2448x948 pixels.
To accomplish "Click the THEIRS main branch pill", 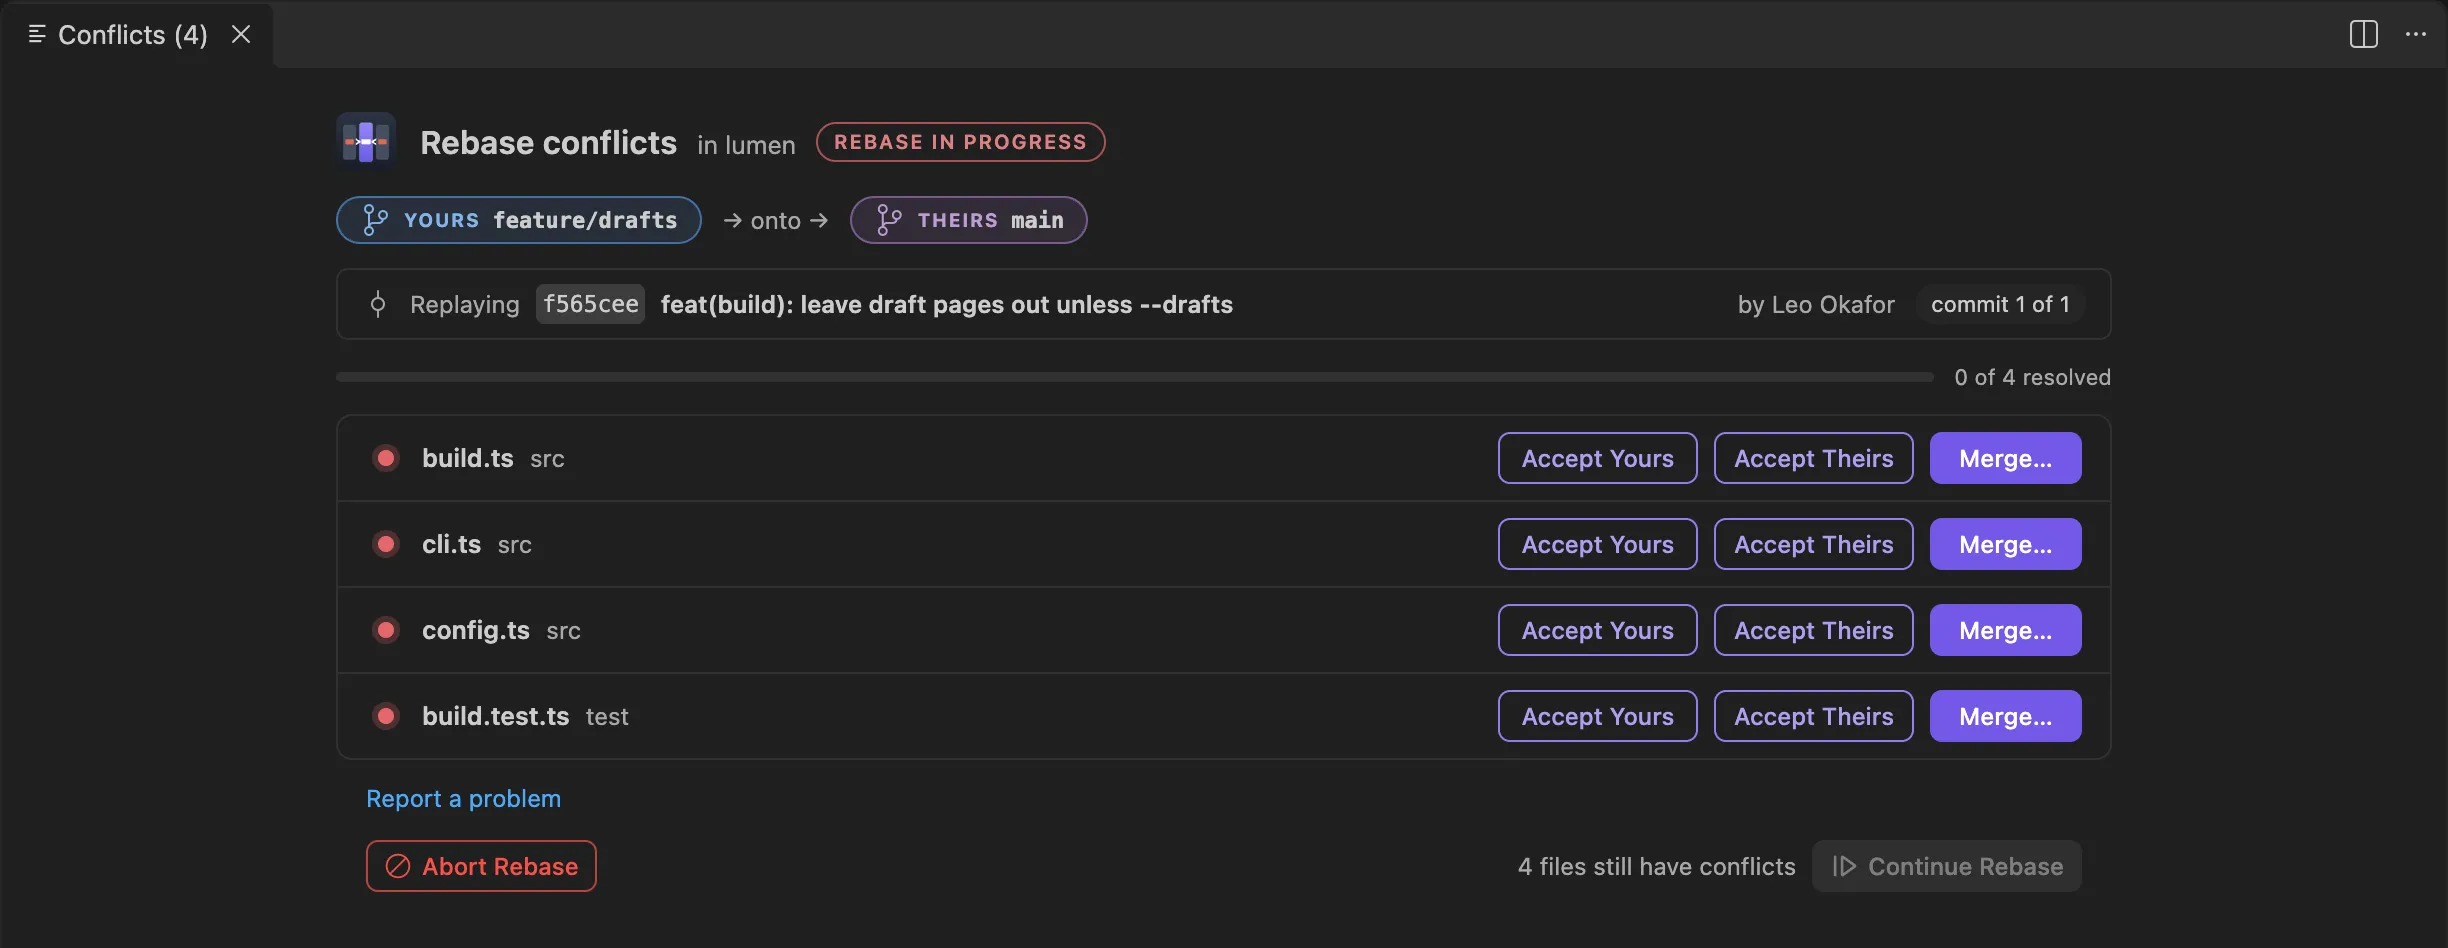I will pyautogui.click(x=969, y=220).
